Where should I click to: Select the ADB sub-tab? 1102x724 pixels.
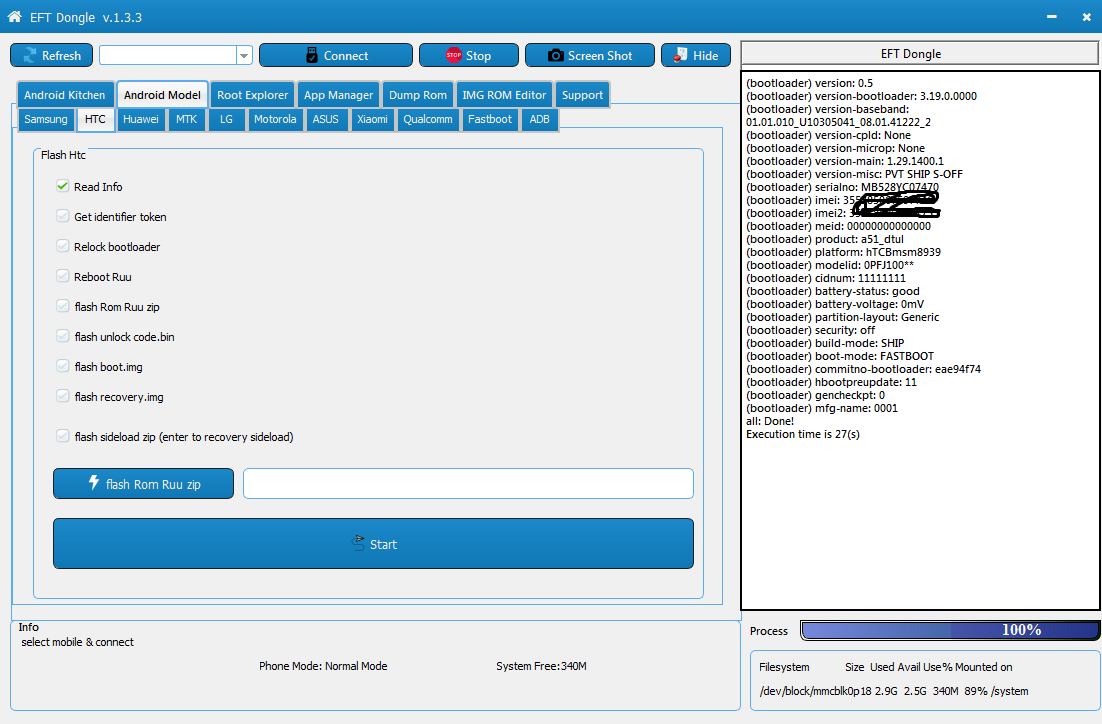(x=540, y=119)
